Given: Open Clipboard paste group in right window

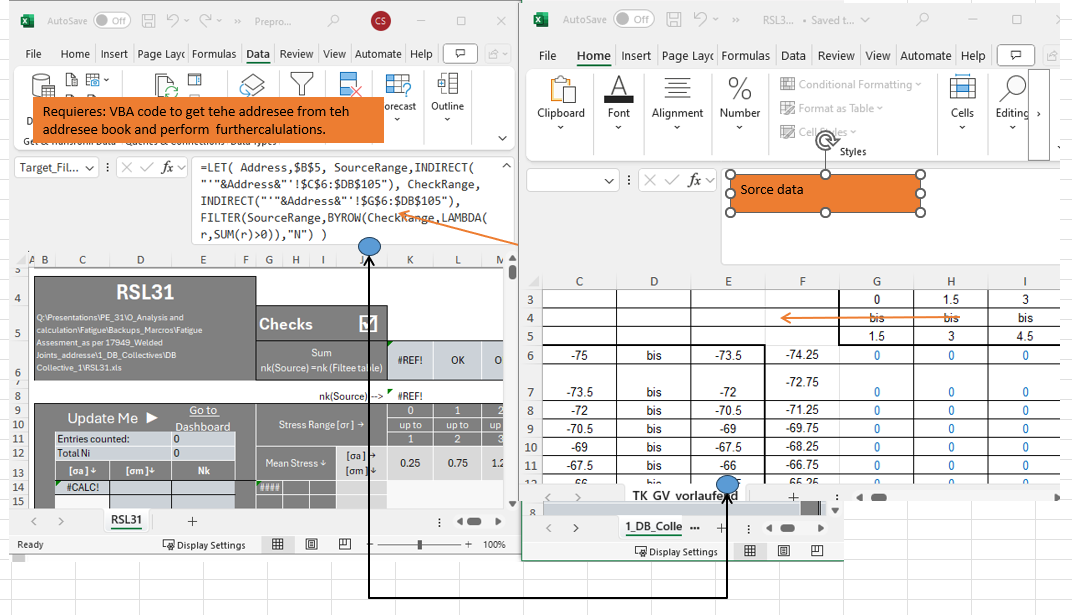Looking at the screenshot, I should click(561, 90).
